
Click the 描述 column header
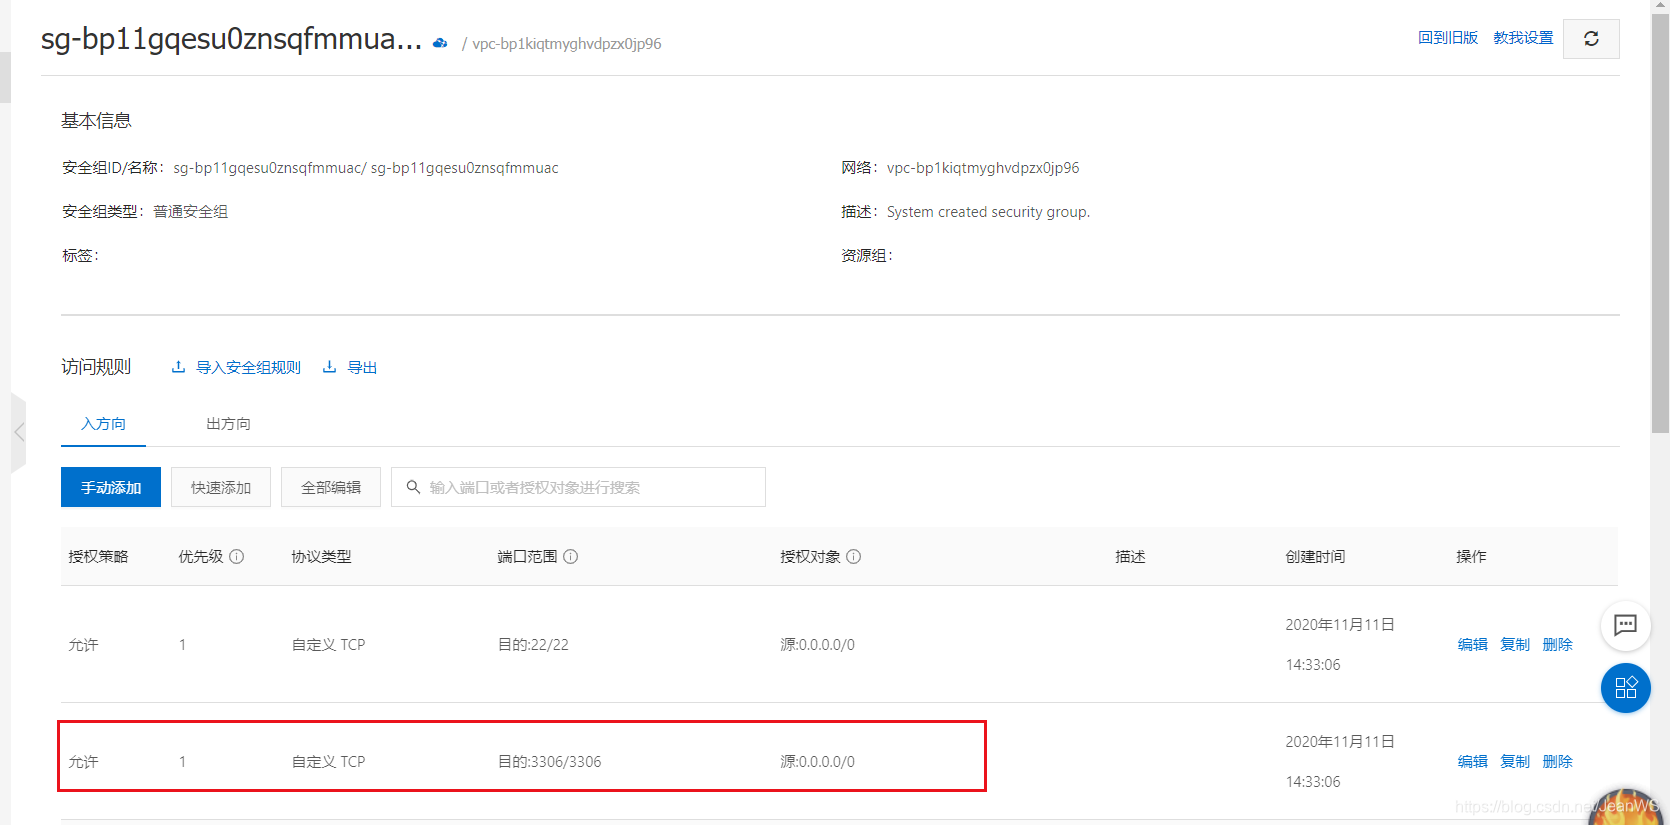tap(1130, 557)
